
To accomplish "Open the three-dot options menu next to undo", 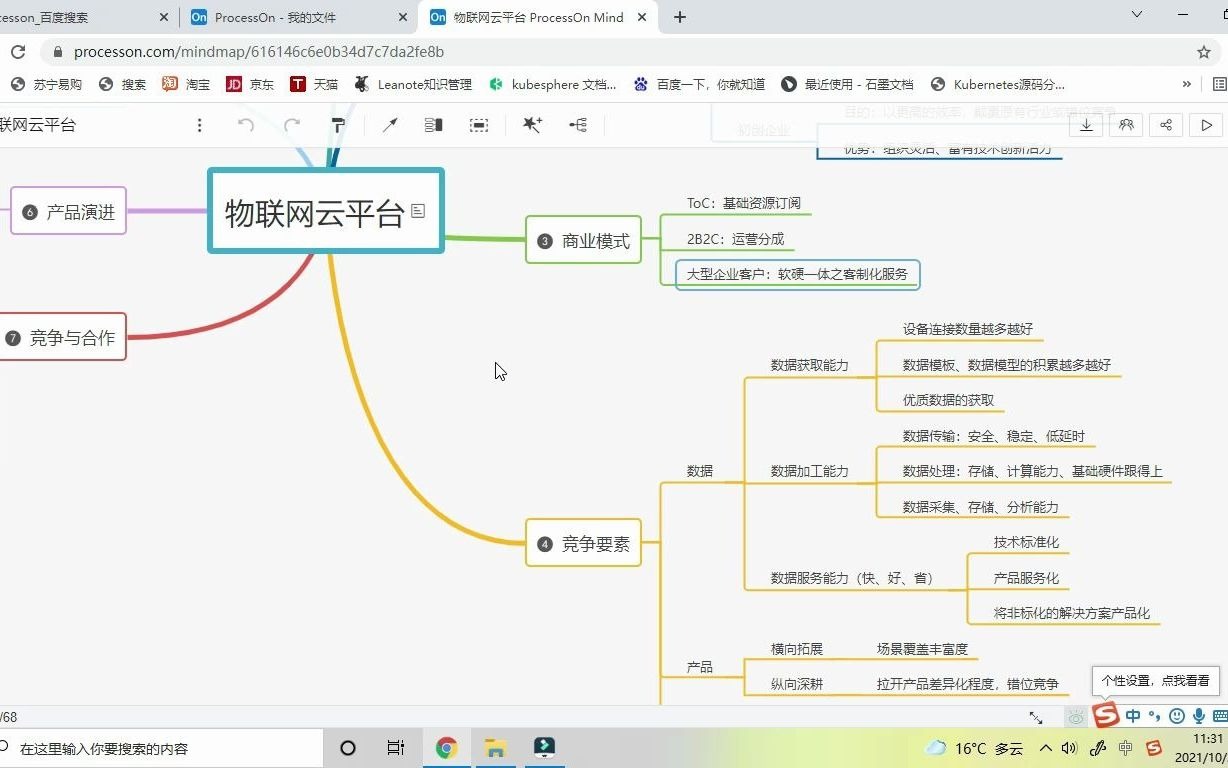I will (199, 125).
